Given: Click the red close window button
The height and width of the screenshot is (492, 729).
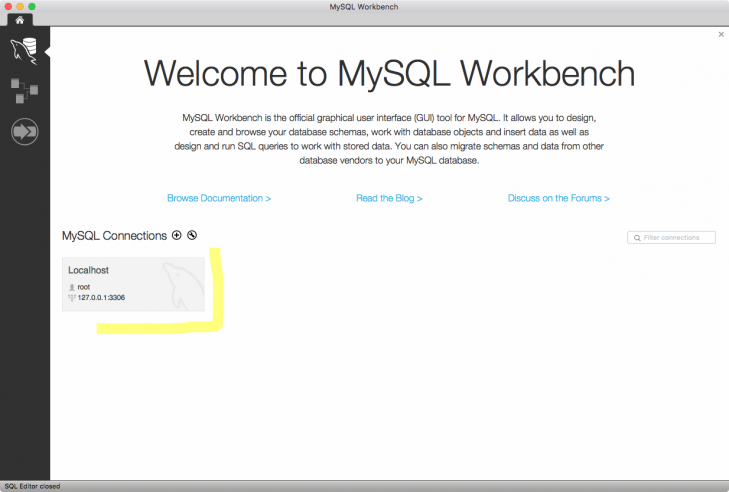Looking at the screenshot, I should point(8,7).
